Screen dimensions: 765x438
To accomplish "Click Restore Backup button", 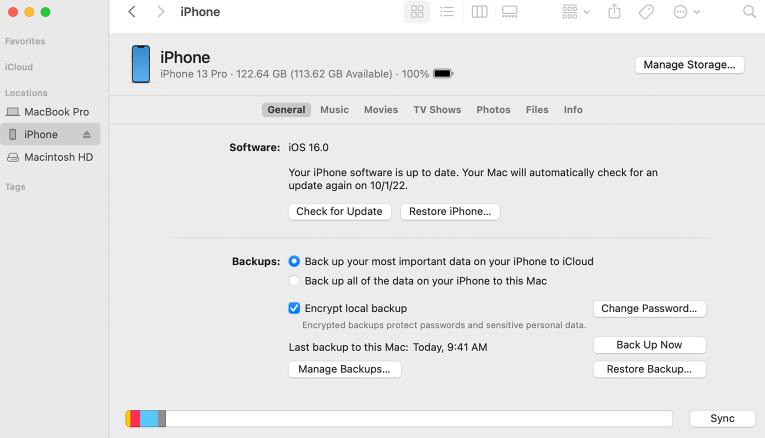I will click(649, 369).
